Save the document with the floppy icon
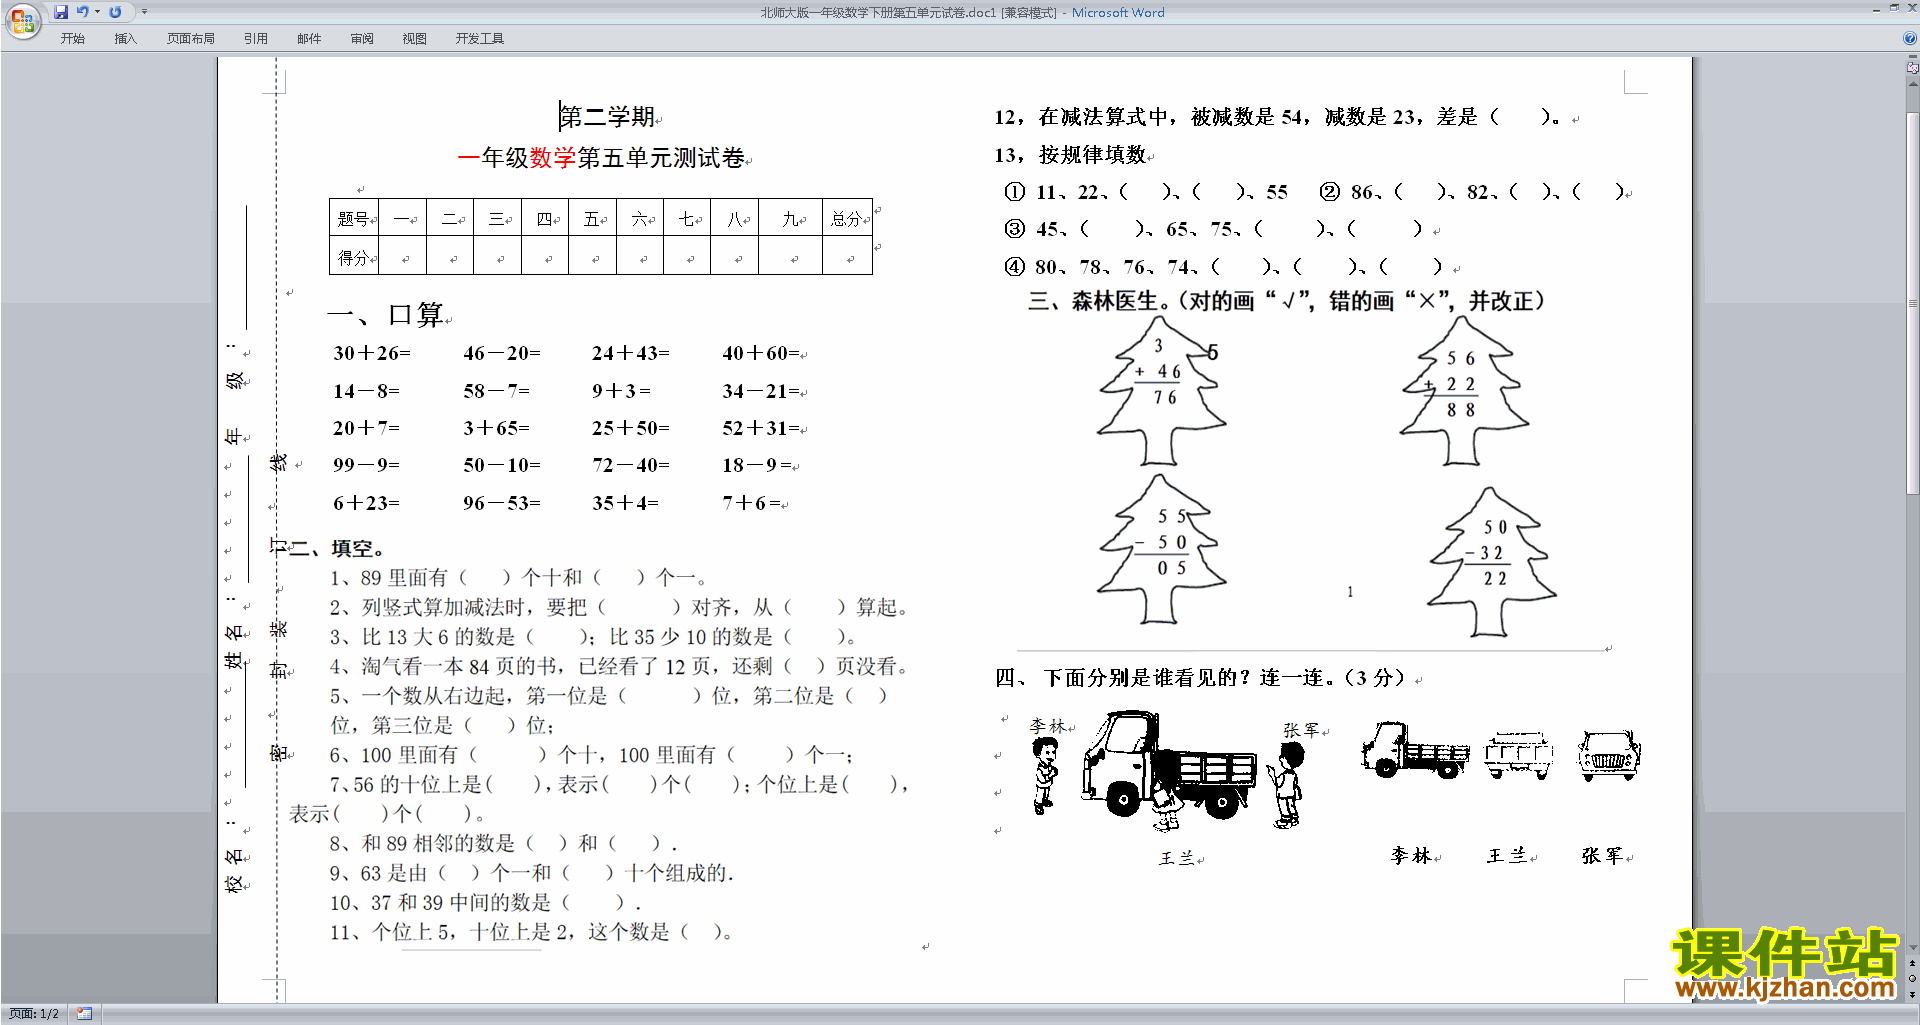Screen dimensions: 1920x1025 click(x=61, y=12)
